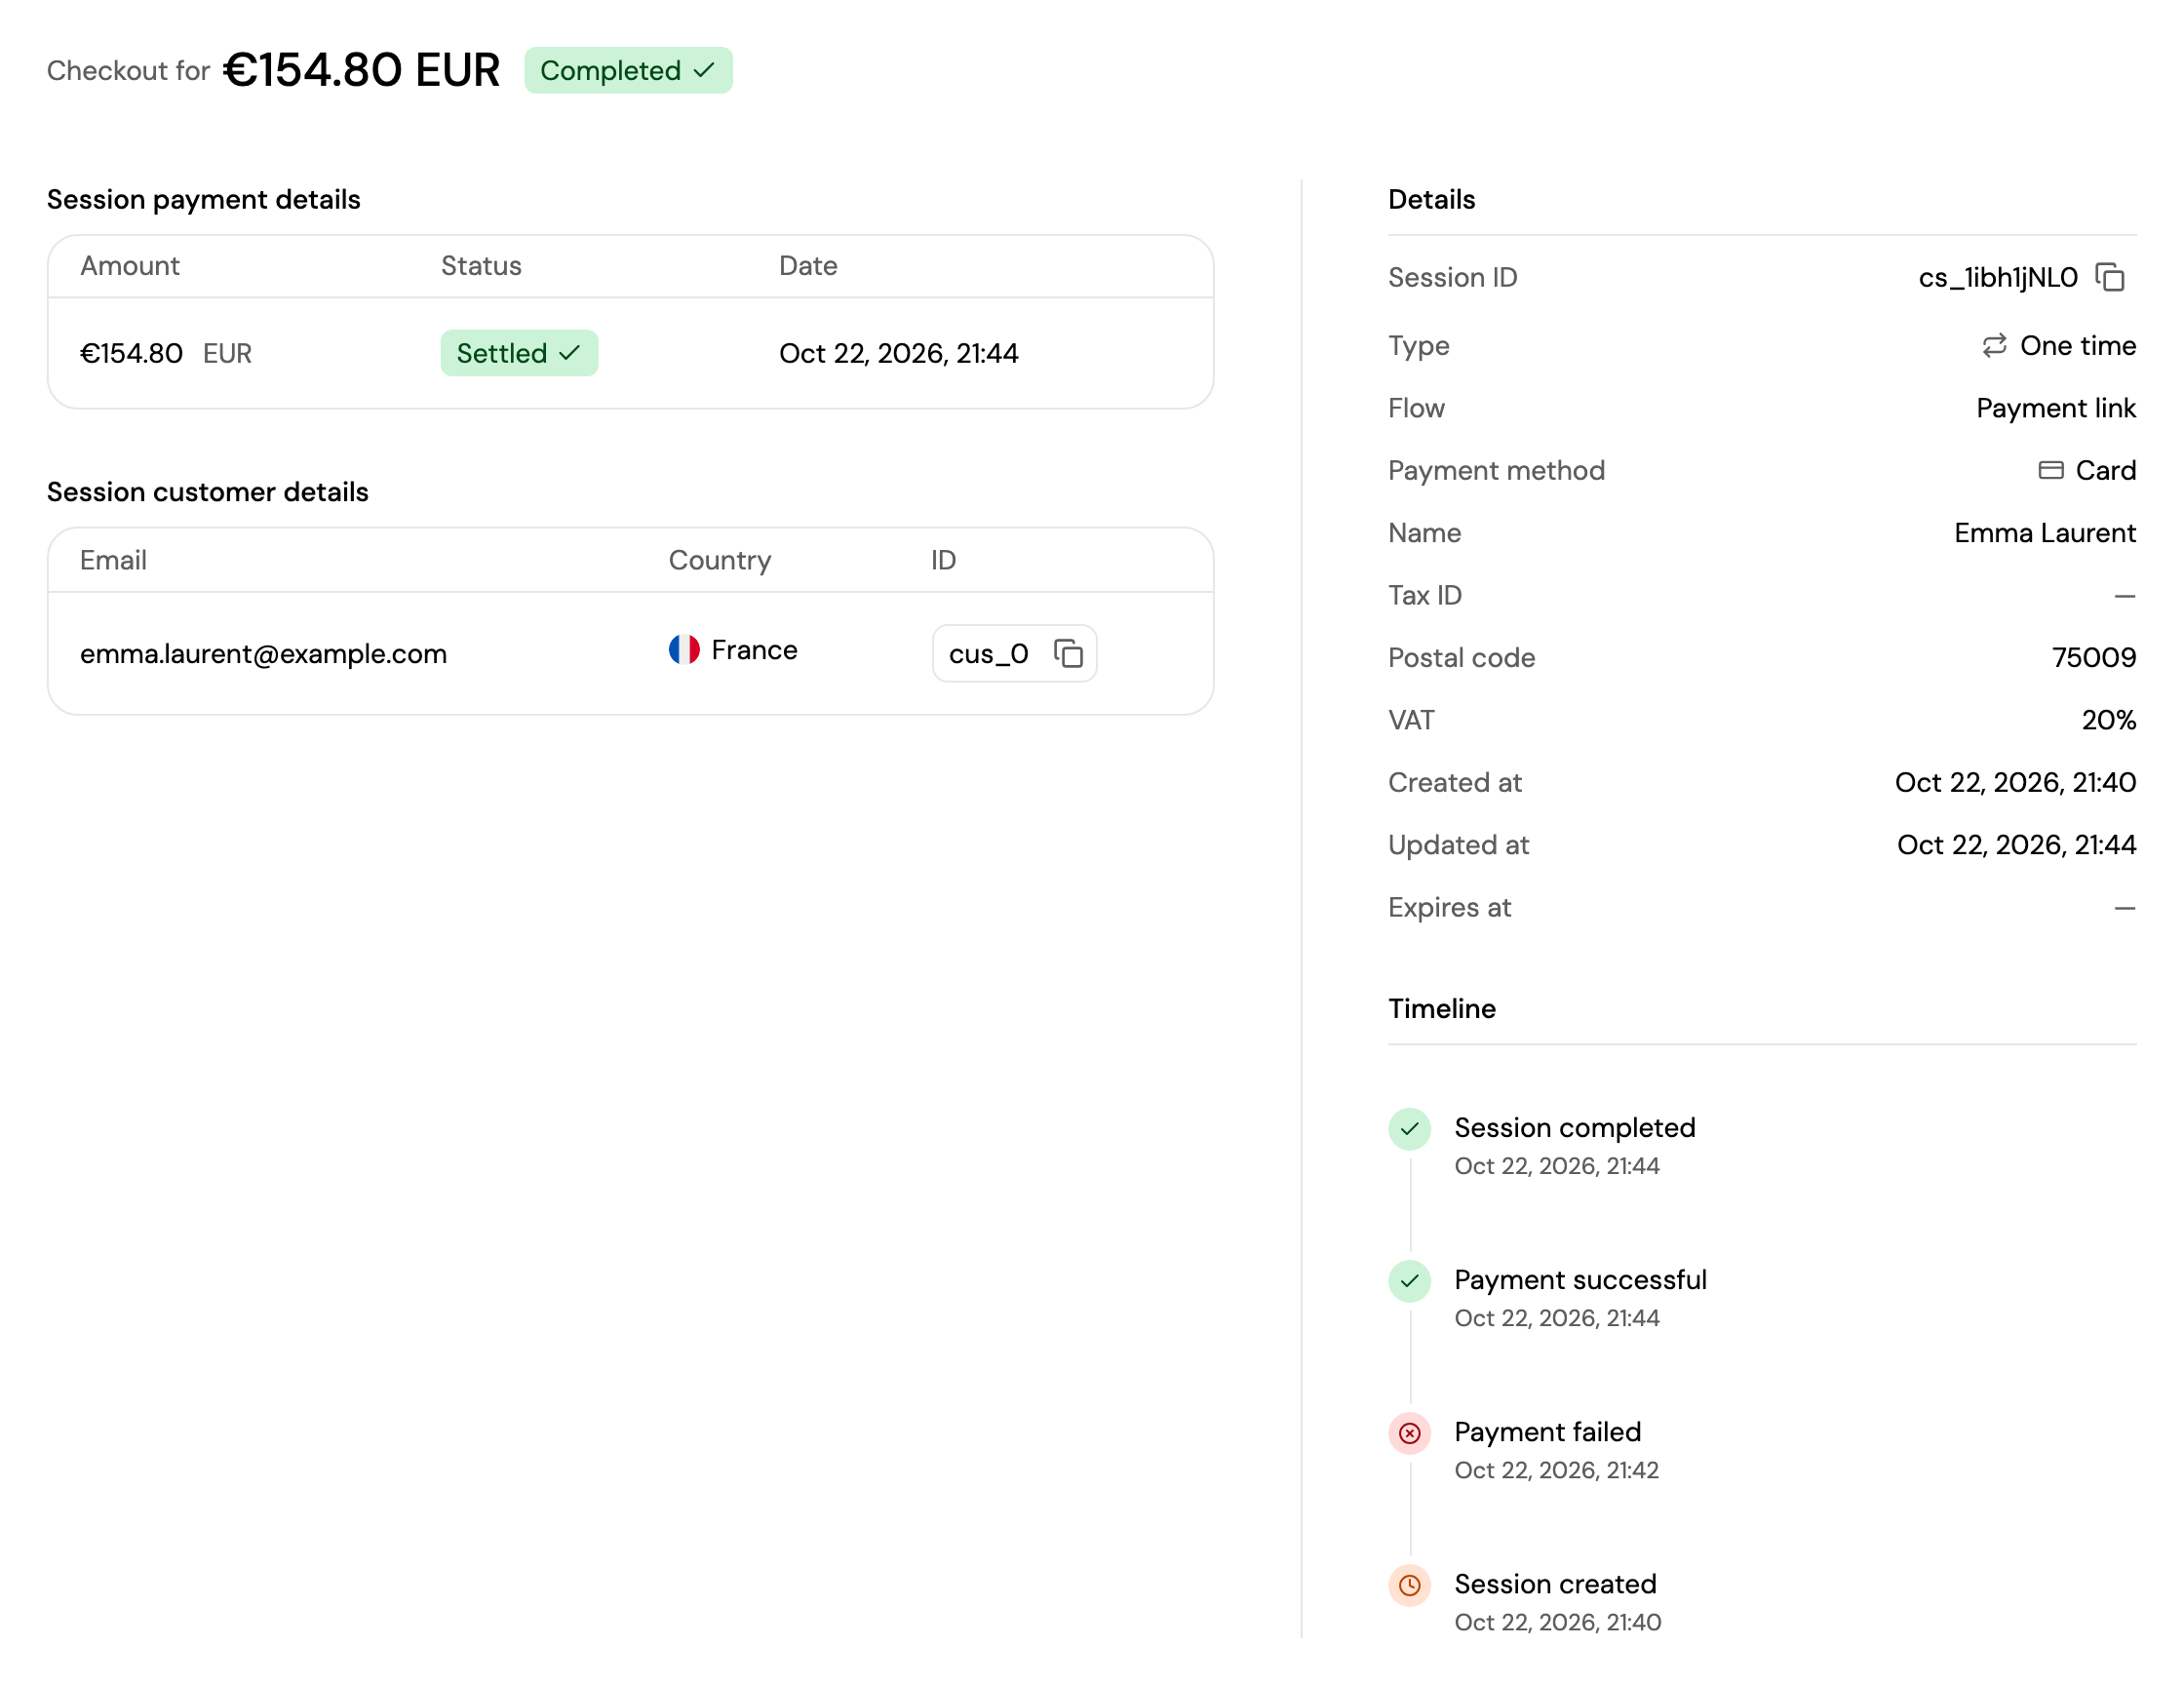
Task: Click the Payment successful check icon
Action: pos(1409,1281)
